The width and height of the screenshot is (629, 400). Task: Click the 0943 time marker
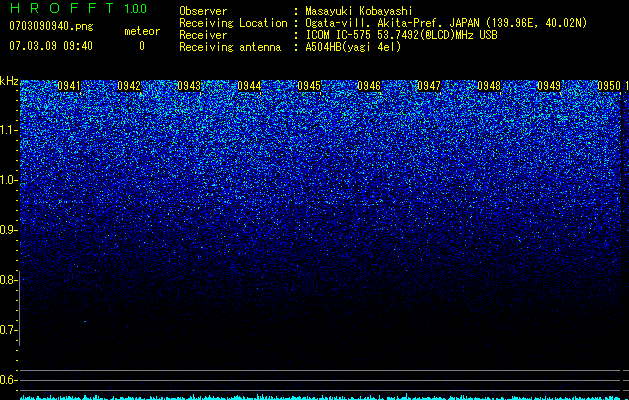pos(189,86)
